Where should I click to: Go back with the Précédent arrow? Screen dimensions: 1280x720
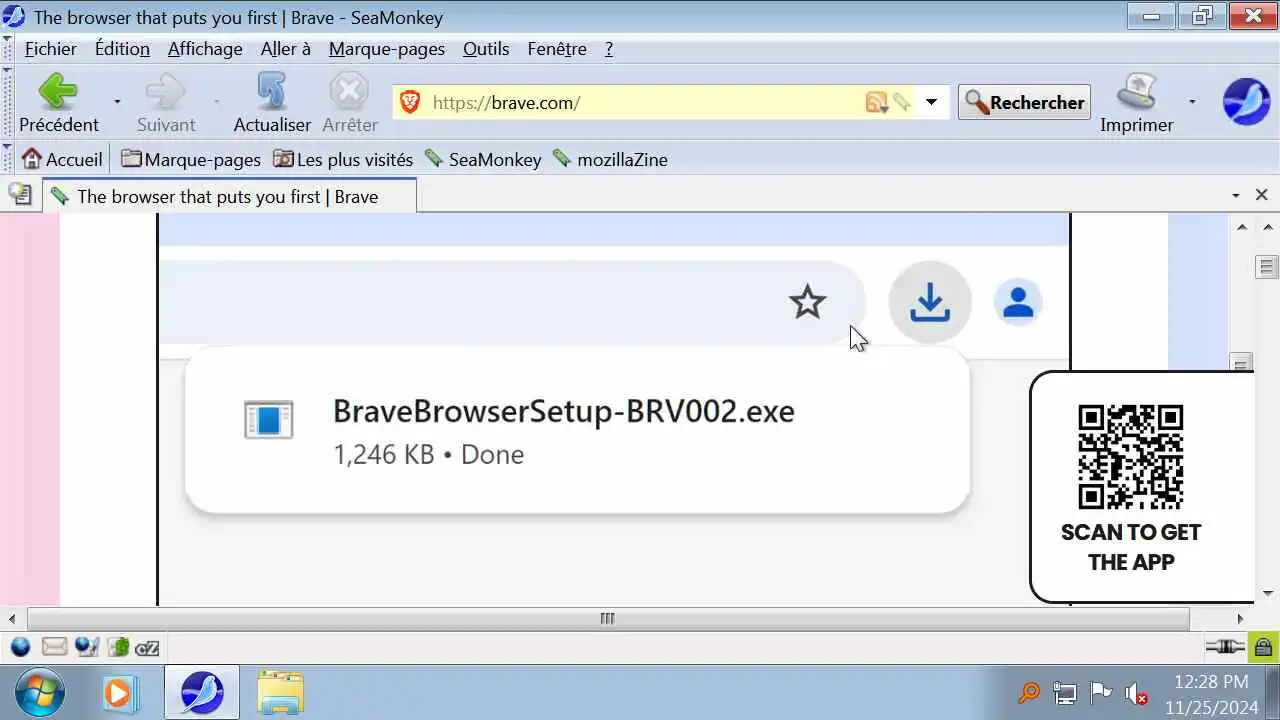click(x=58, y=102)
